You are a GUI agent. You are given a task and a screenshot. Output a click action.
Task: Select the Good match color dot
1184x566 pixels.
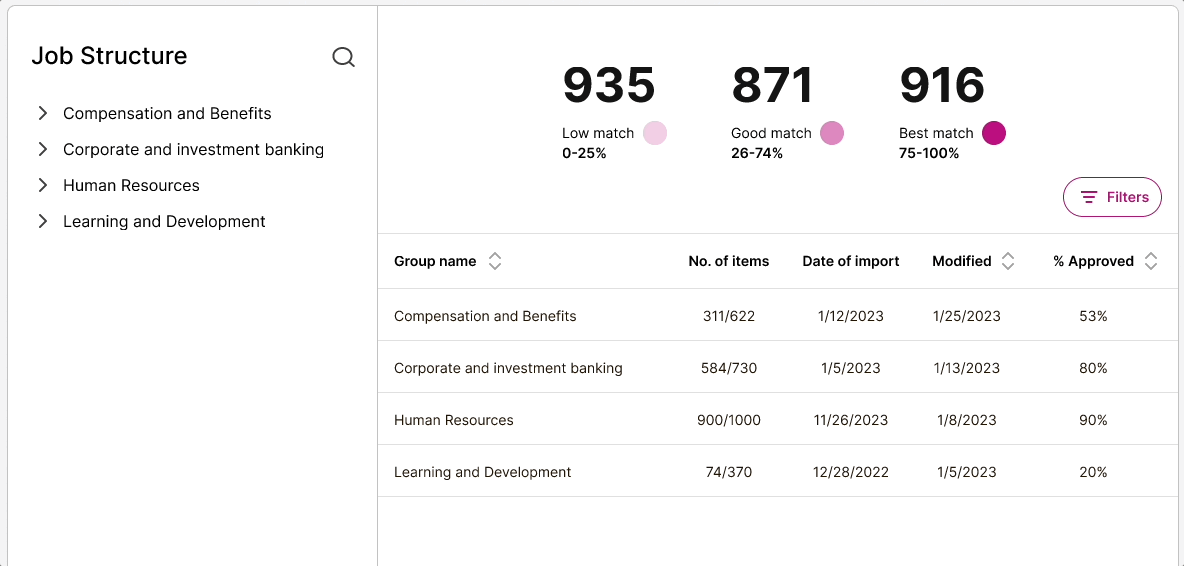tap(831, 133)
